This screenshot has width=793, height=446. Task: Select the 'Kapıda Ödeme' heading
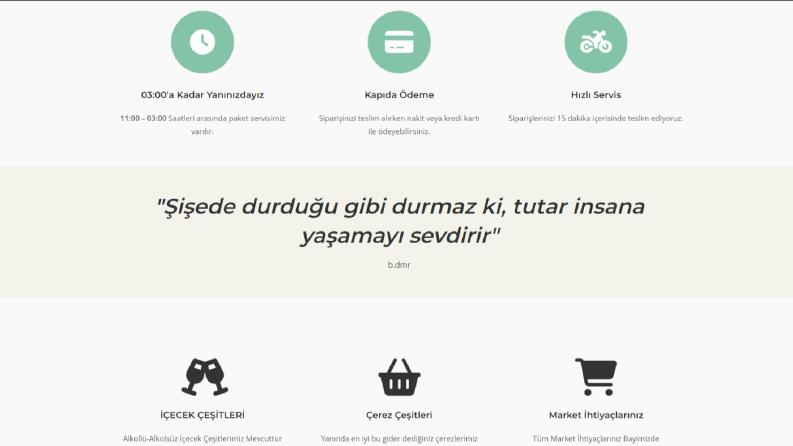pos(399,95)
